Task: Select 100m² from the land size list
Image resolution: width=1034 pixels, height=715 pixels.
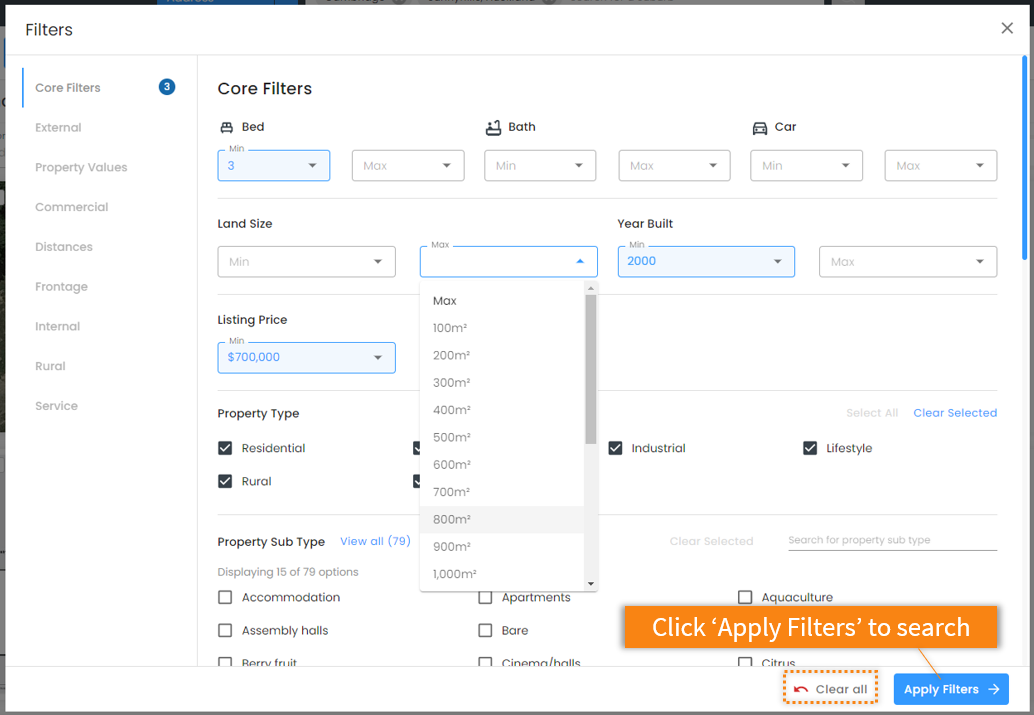Action: [502, 328]
